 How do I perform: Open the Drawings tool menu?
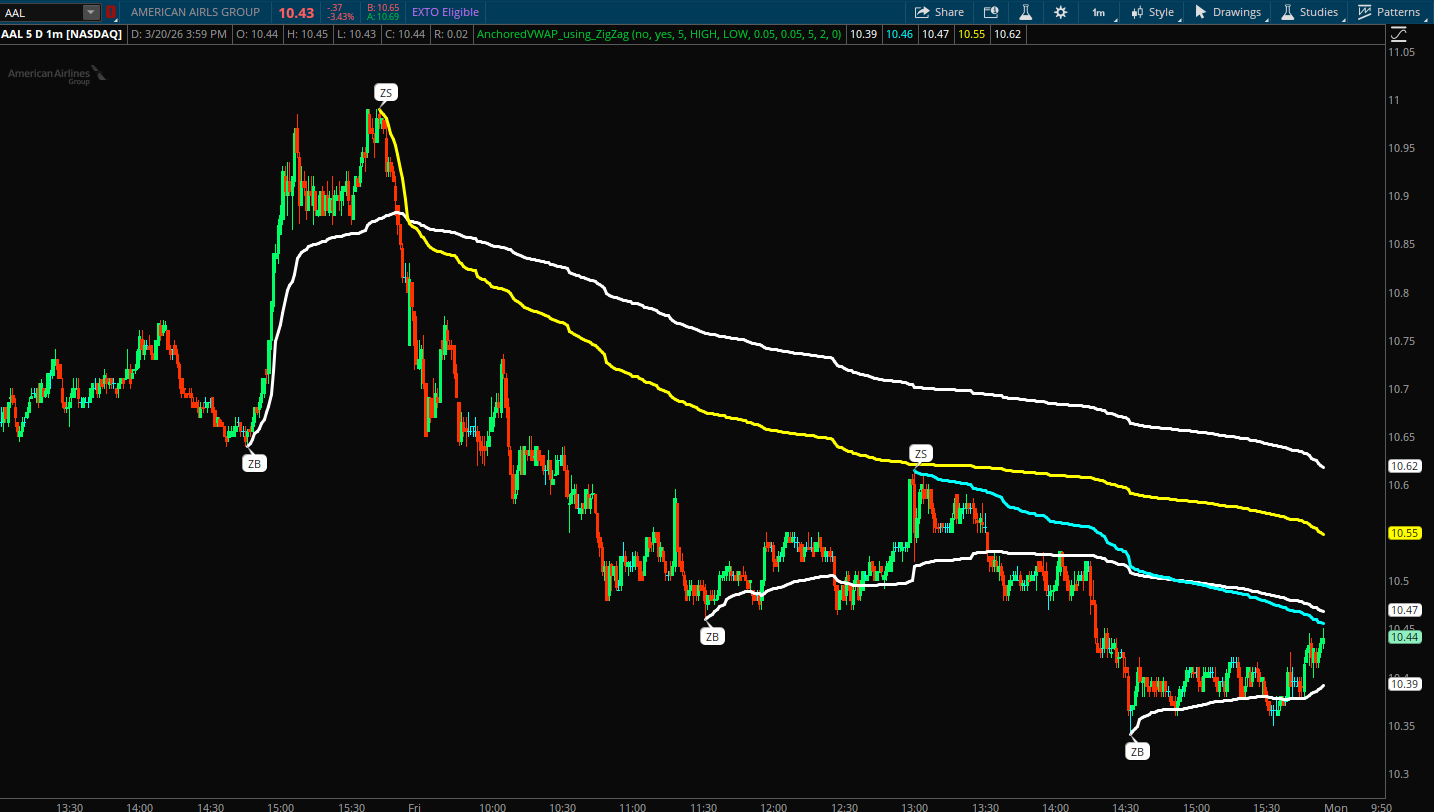1228,12
